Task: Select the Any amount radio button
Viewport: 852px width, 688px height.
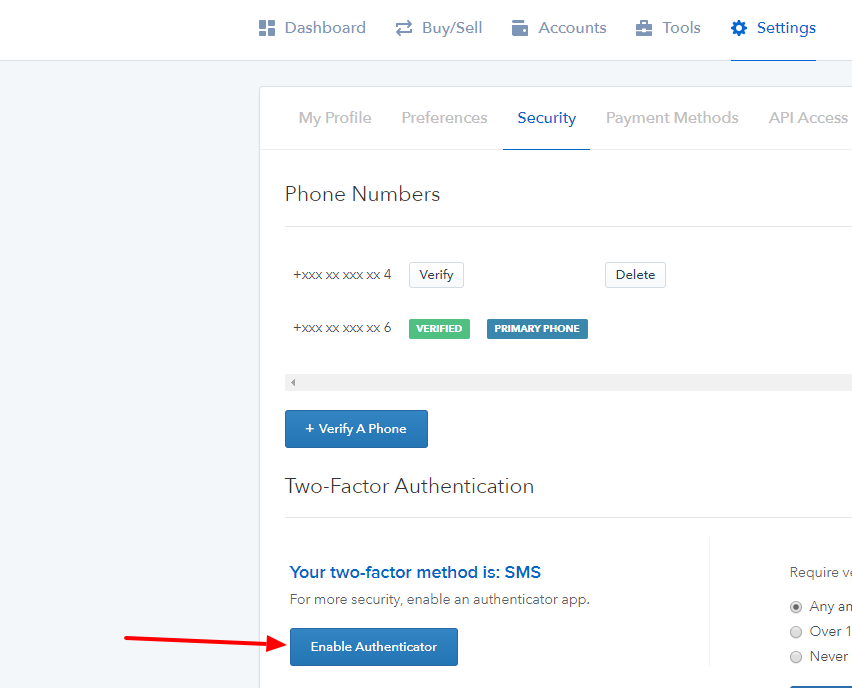Action: coord(795,606)
